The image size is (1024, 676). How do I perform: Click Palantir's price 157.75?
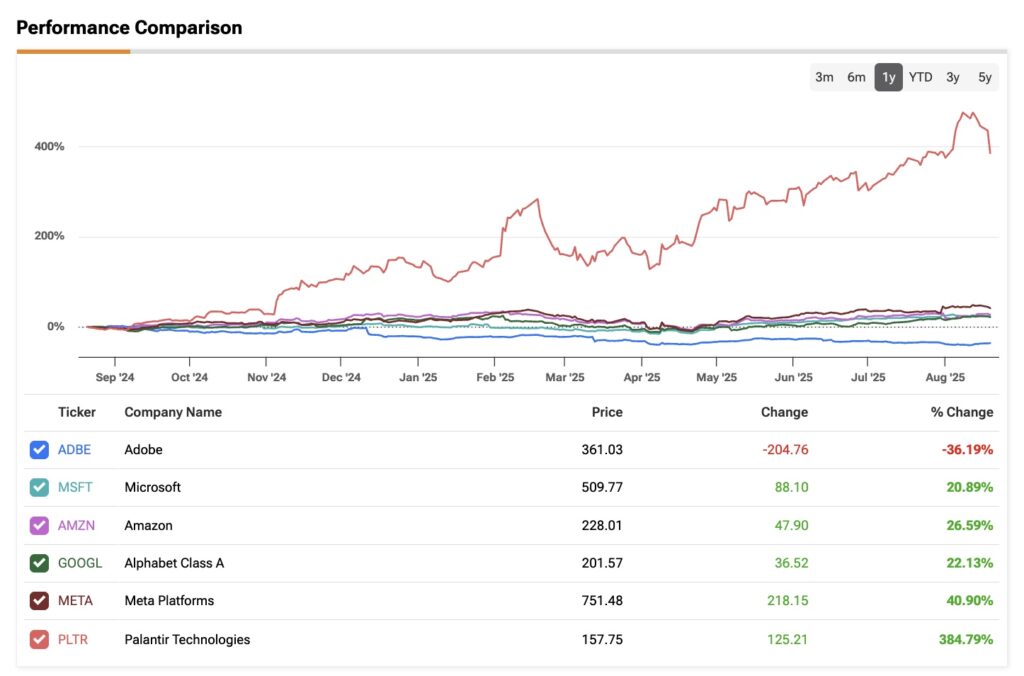click(602, 639)
